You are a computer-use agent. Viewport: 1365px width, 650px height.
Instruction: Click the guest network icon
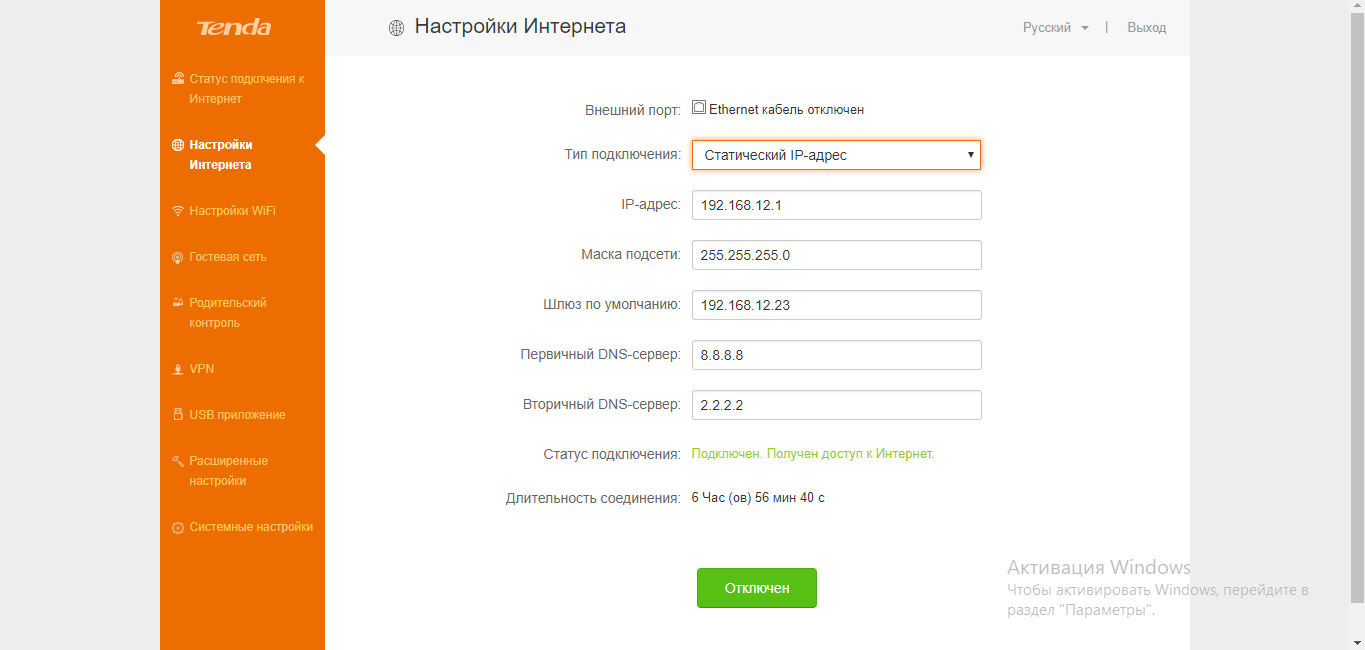178,257
